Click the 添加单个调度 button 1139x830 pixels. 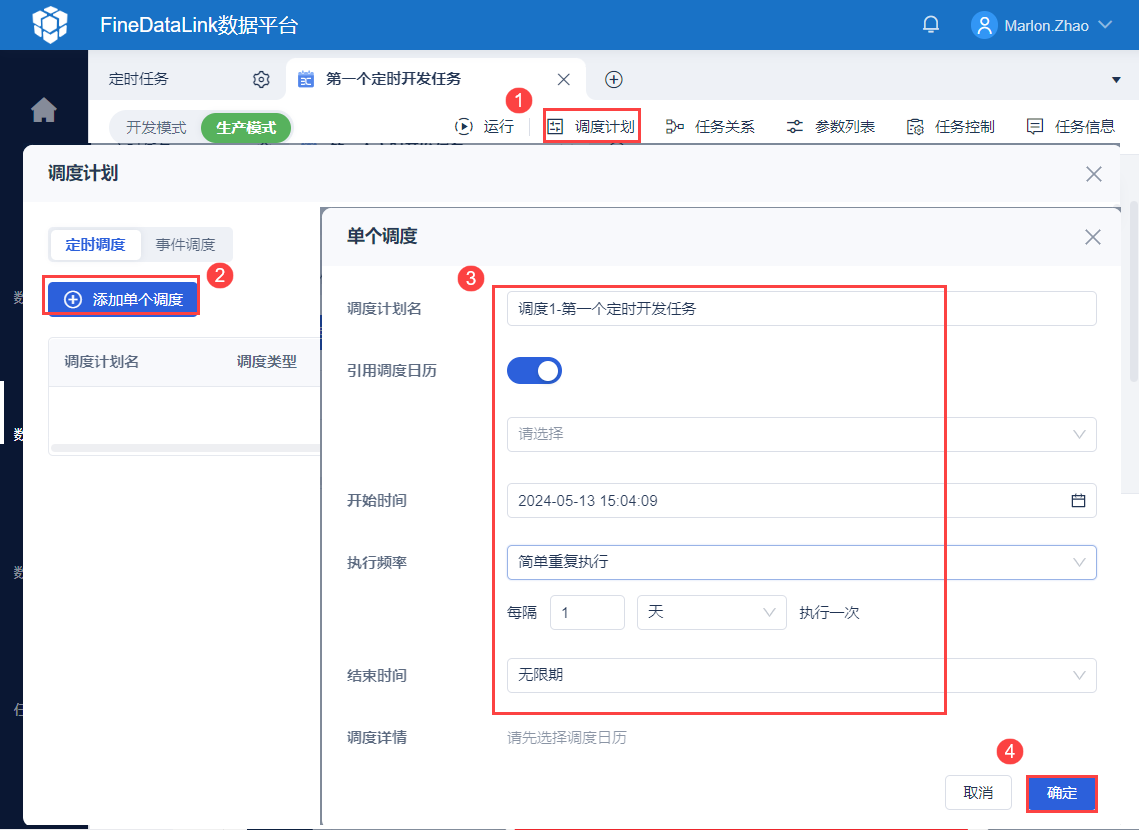click(123, 299)
